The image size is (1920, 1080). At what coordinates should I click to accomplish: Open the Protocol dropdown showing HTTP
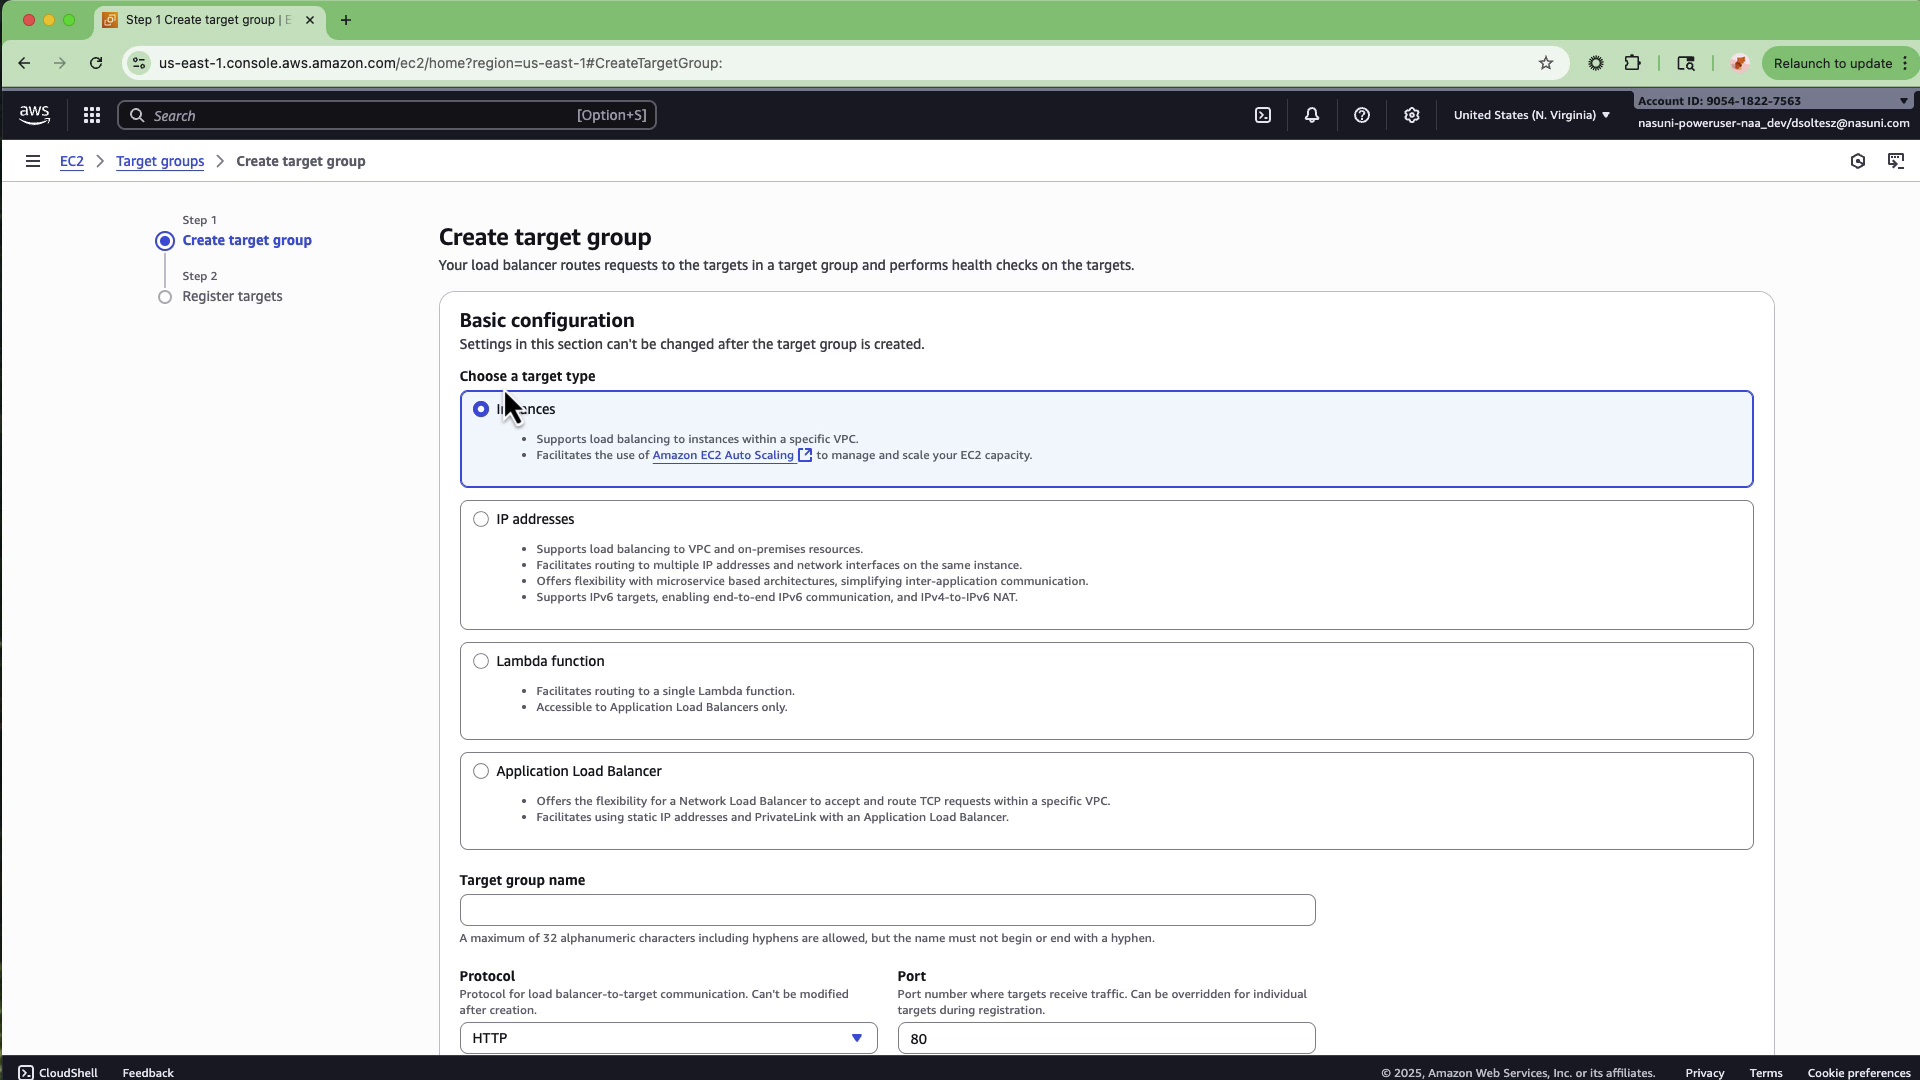(x=668, y=1038)
